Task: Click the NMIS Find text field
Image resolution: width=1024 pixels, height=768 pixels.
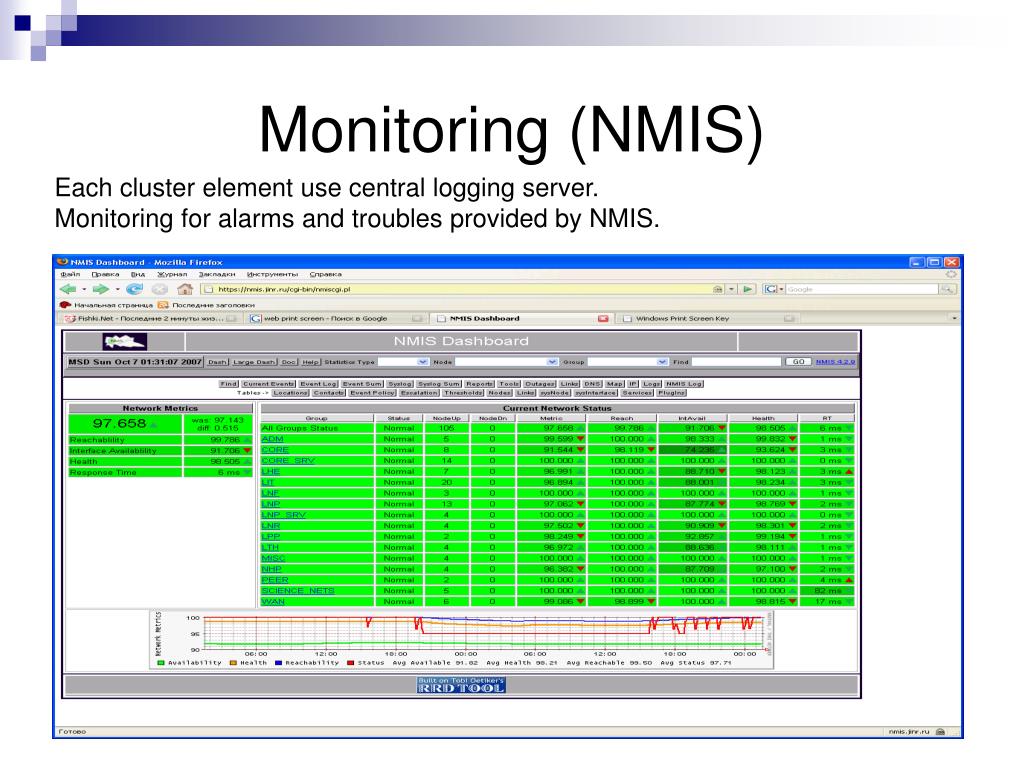Action: pyautogui.click(x=736, y=362)
